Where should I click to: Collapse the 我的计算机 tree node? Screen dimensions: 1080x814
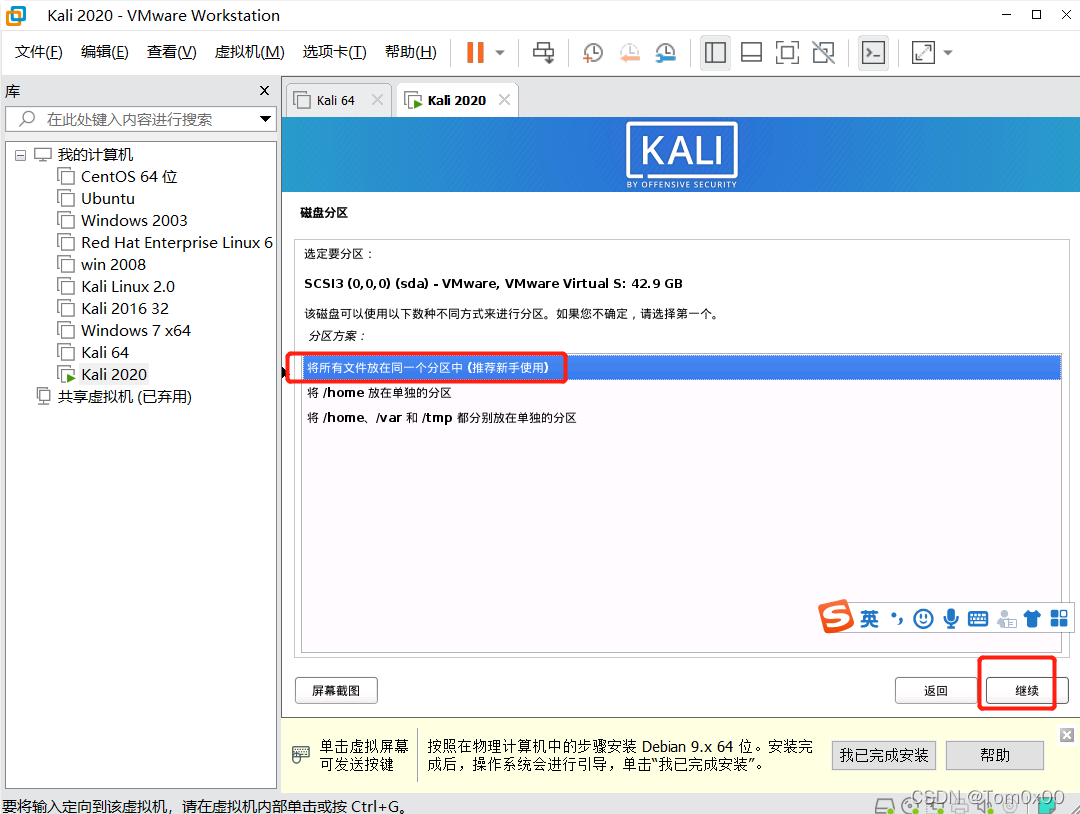(x=21, y=155)
